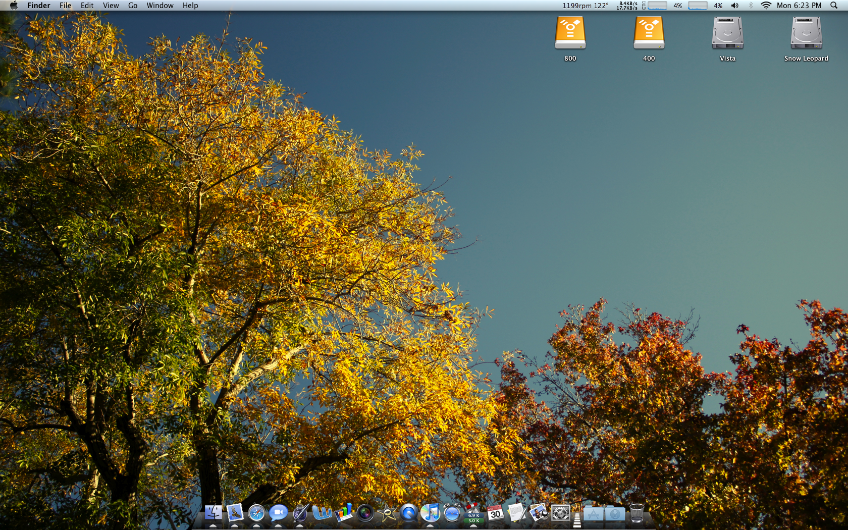Launch the alarm clock app in Dock
848x530 pixels.
[x=452, y=513]
